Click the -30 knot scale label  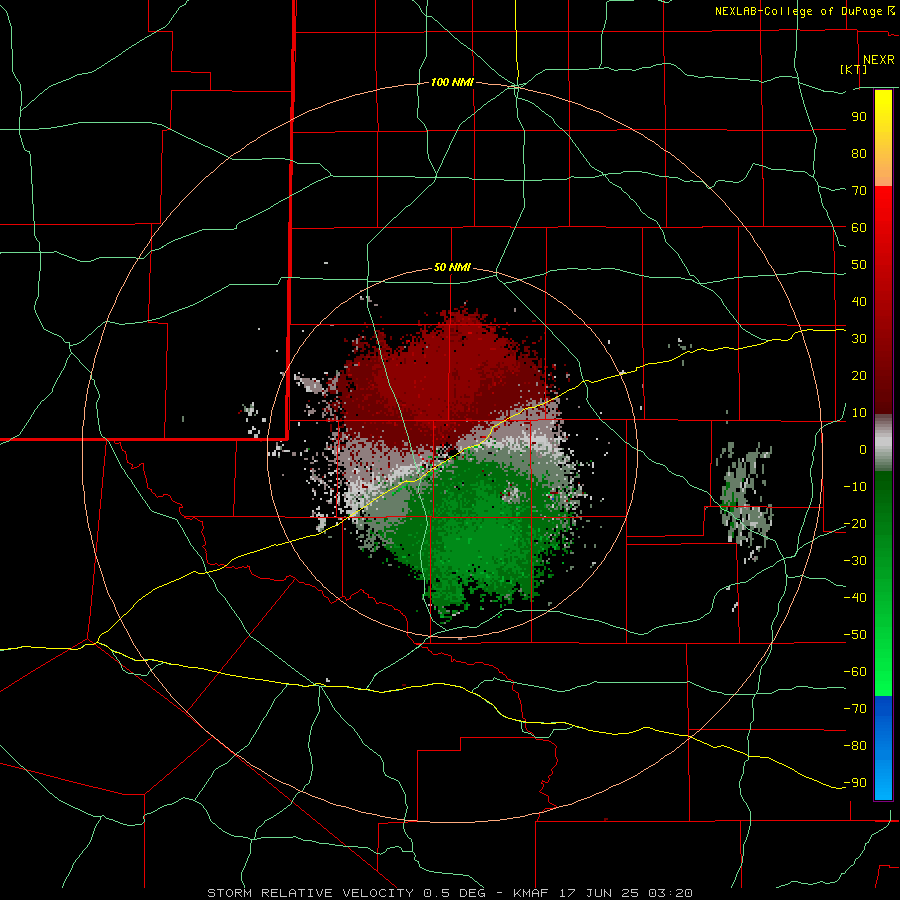pos(855,561)
